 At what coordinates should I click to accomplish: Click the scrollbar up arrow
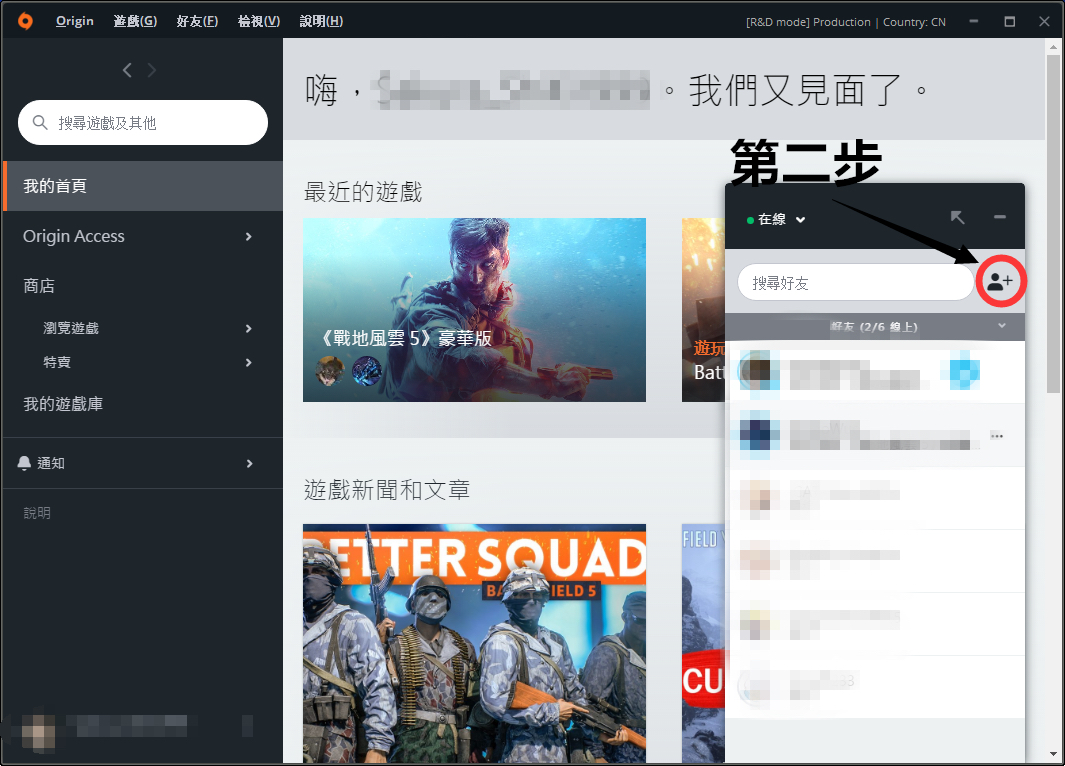tap(1053, 47)
